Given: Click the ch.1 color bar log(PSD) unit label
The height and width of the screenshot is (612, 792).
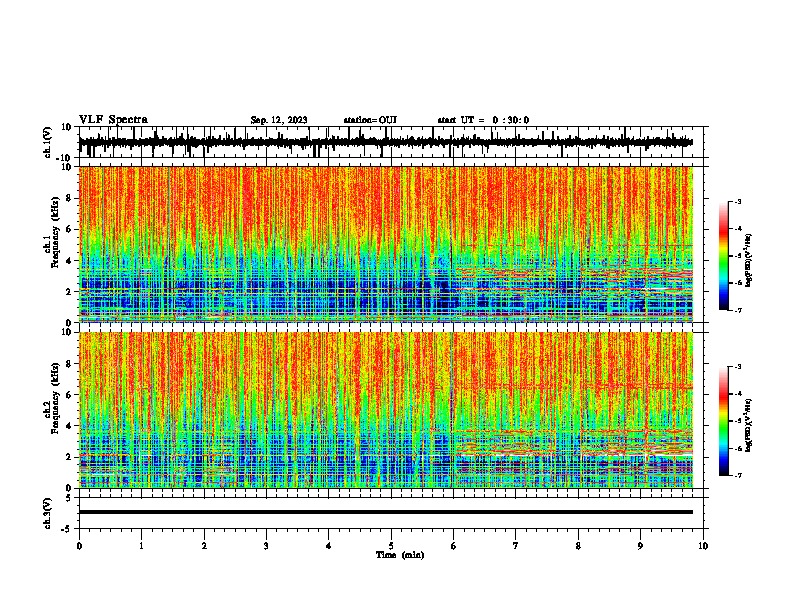Looking at the screenshot, I should pyautogui.click(x=749, y=260).
